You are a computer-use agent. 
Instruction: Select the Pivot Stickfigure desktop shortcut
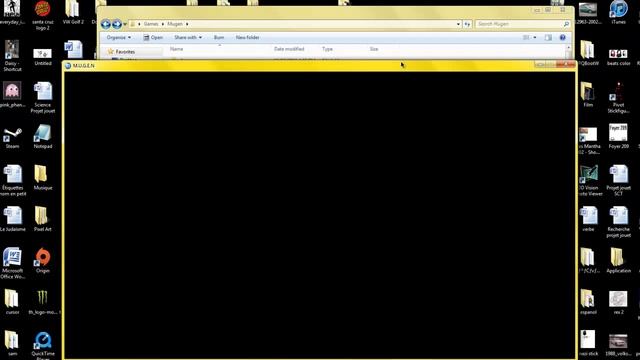click(x=618, y=98)
